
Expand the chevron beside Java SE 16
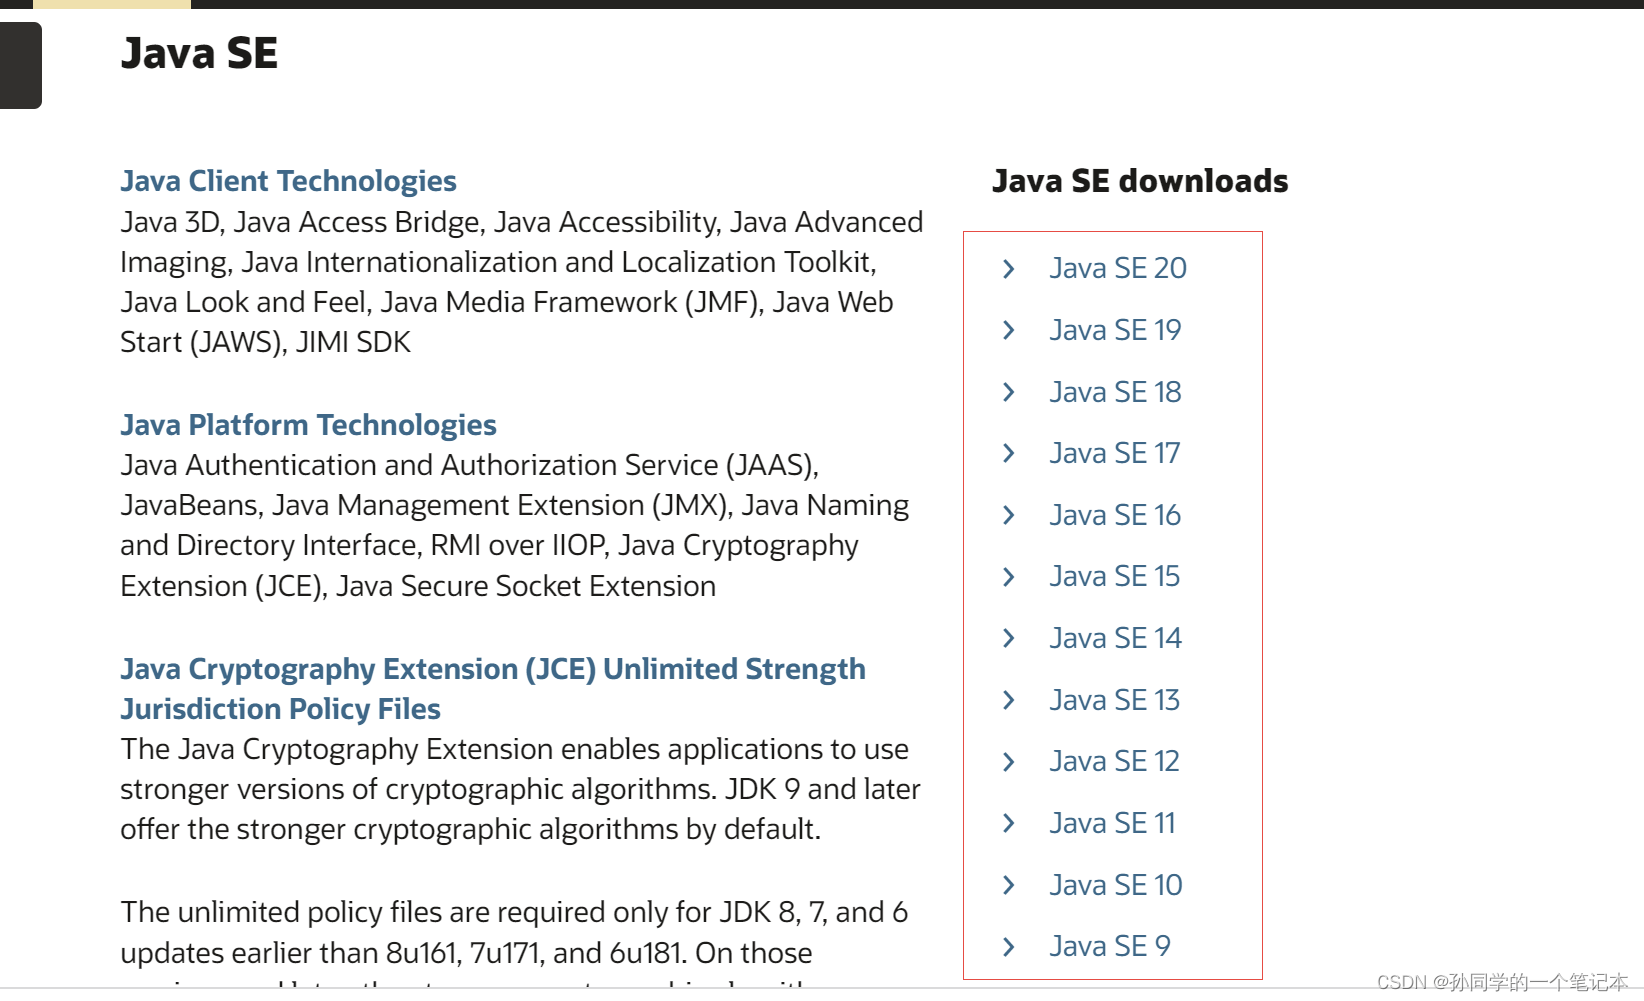coord(1009,515)
